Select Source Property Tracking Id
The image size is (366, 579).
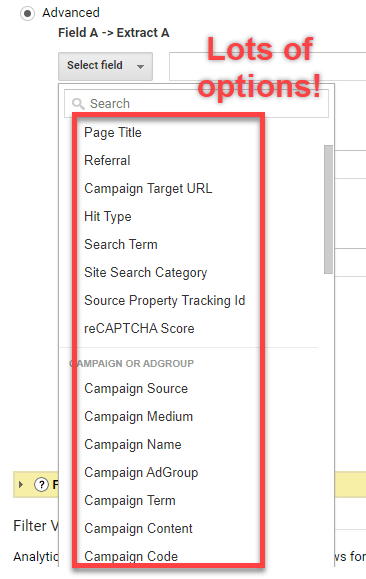click(164, 301)
